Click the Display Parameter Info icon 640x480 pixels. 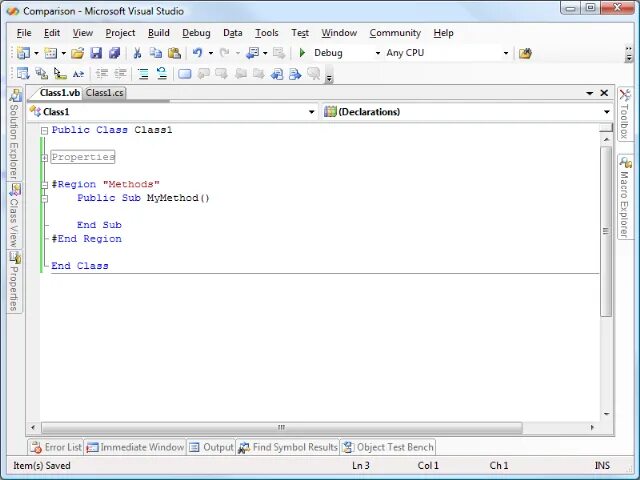point(42,74)
